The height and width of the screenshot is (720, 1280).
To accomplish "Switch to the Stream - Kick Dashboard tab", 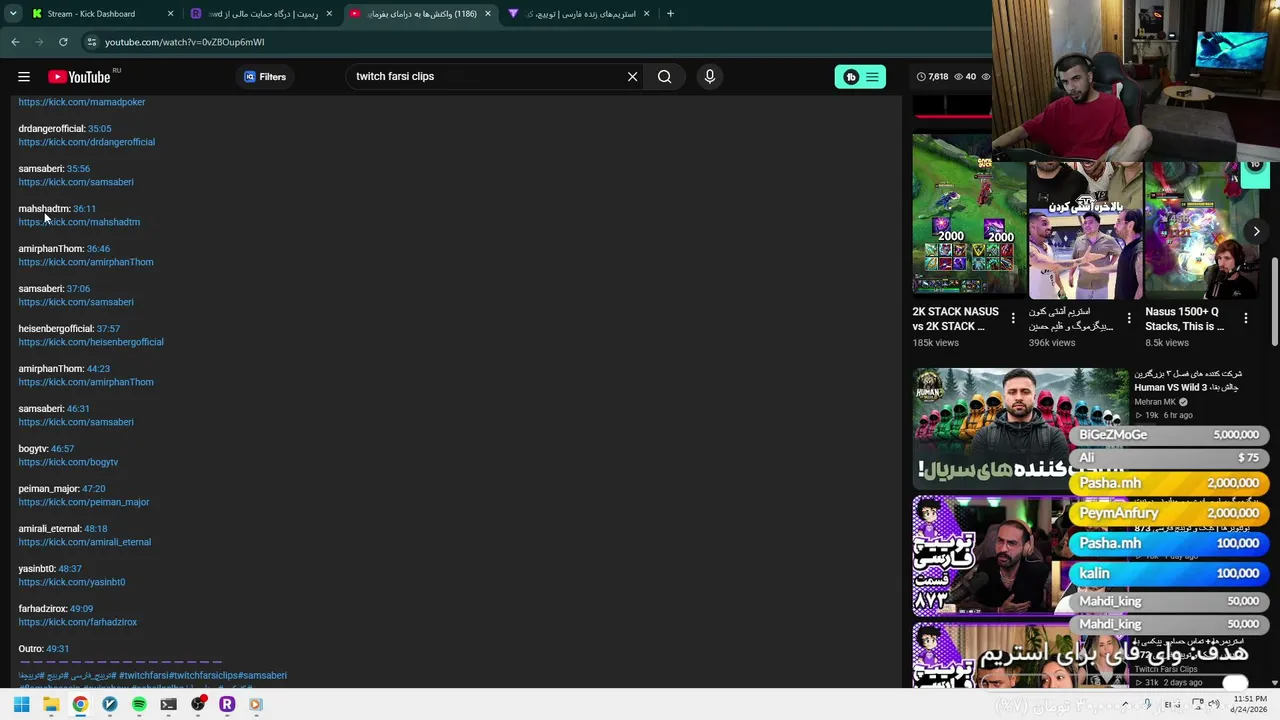I will (x=100, y=14).
